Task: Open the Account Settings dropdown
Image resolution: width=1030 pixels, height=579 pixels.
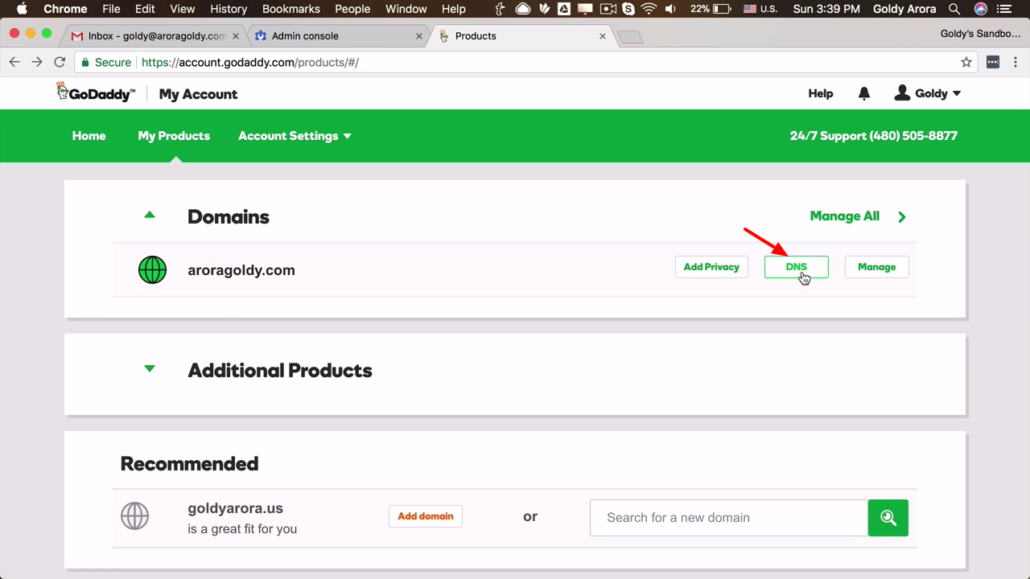Action: [x=294, y=136]
